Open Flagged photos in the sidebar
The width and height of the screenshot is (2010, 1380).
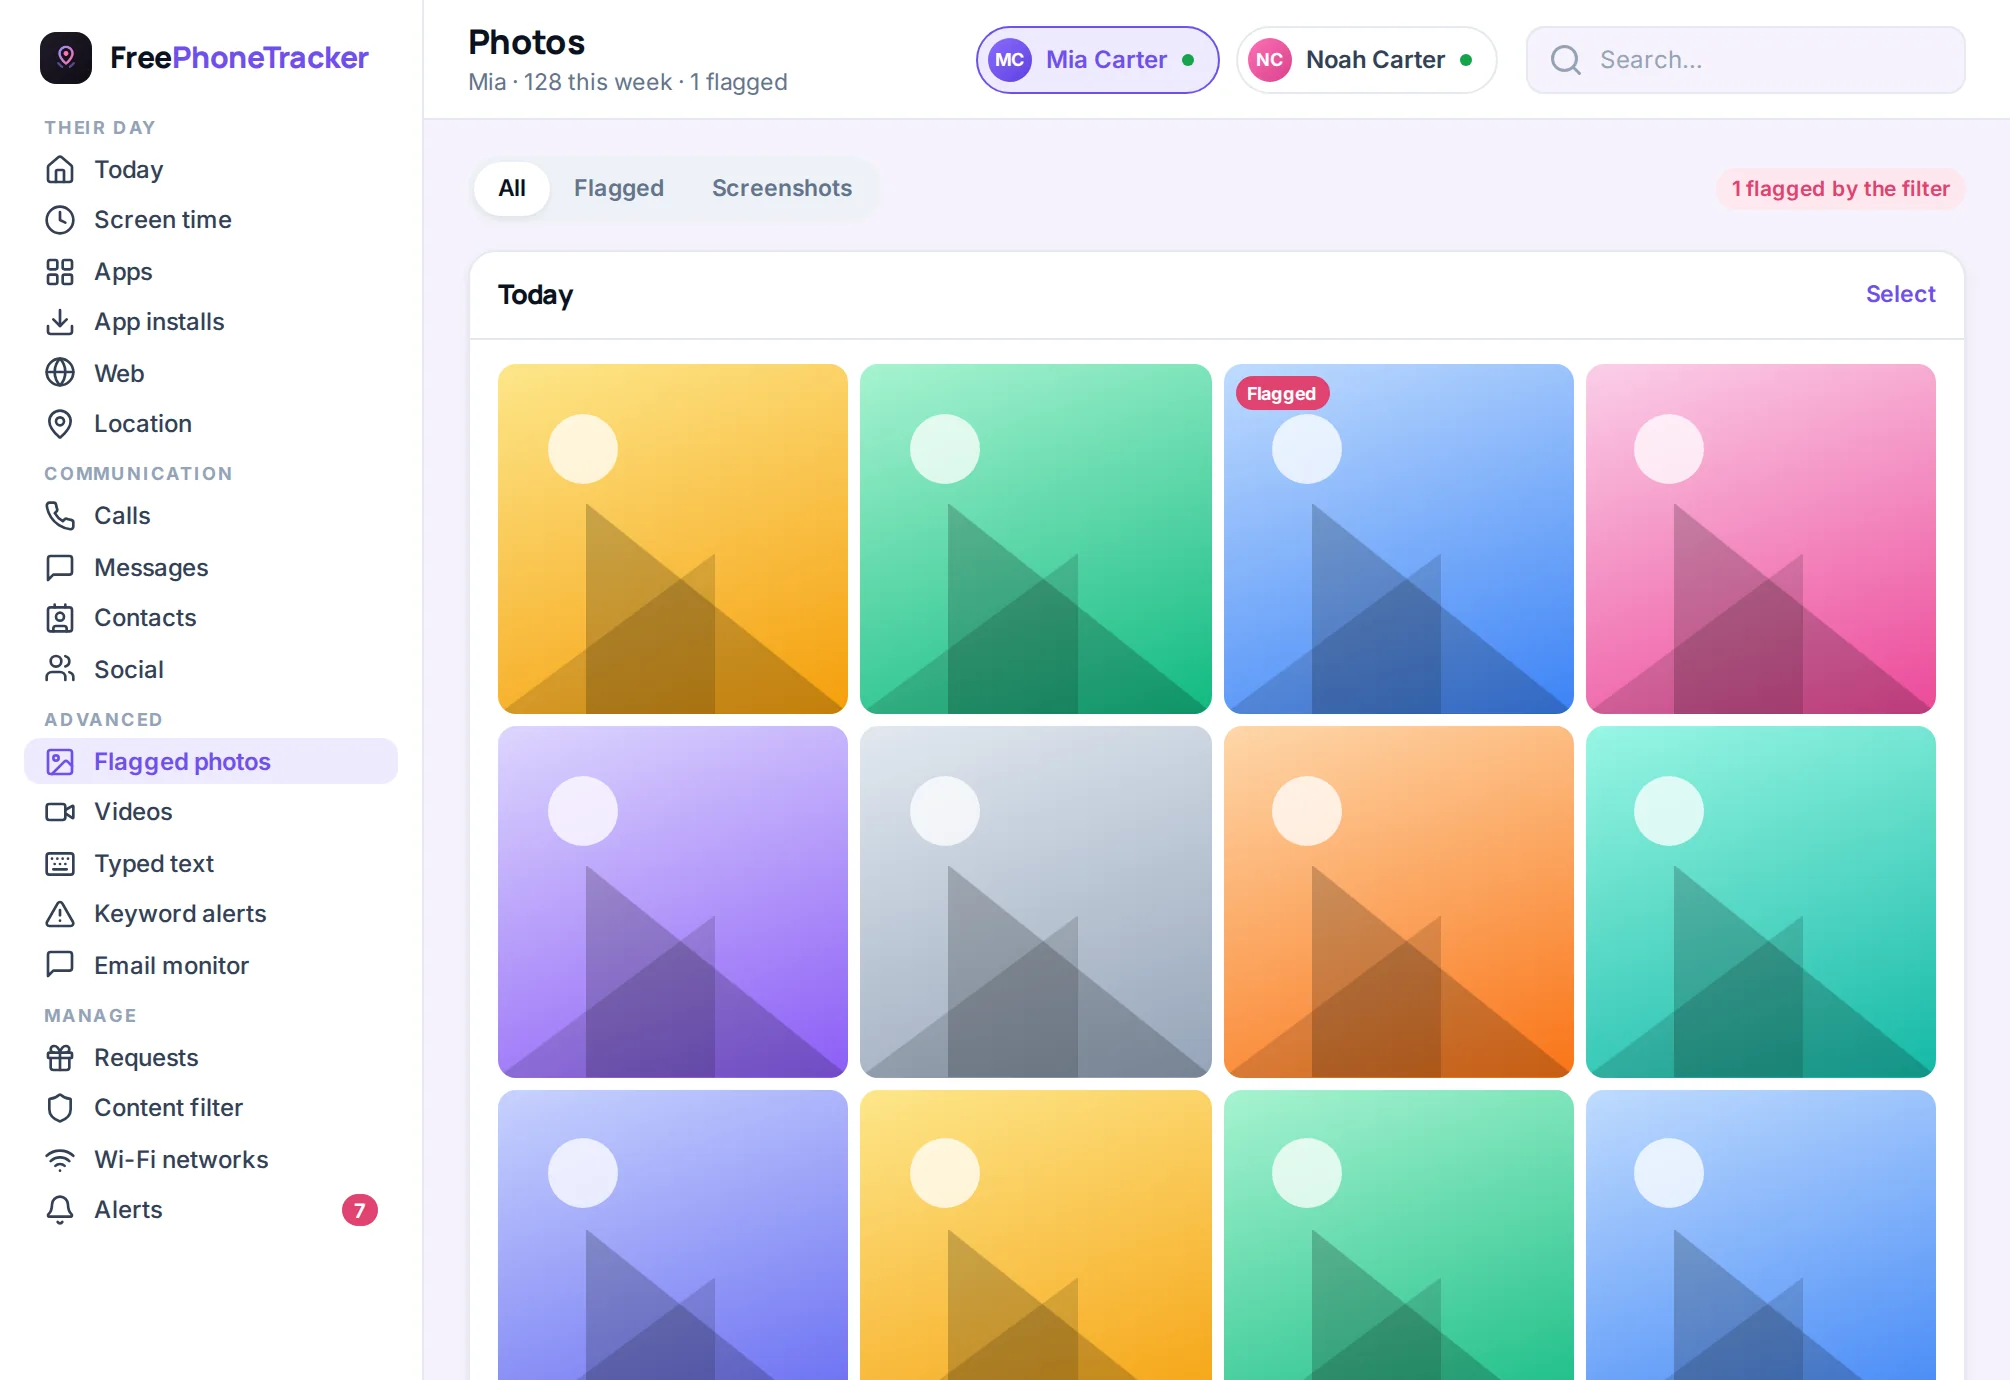pos(211,762)
